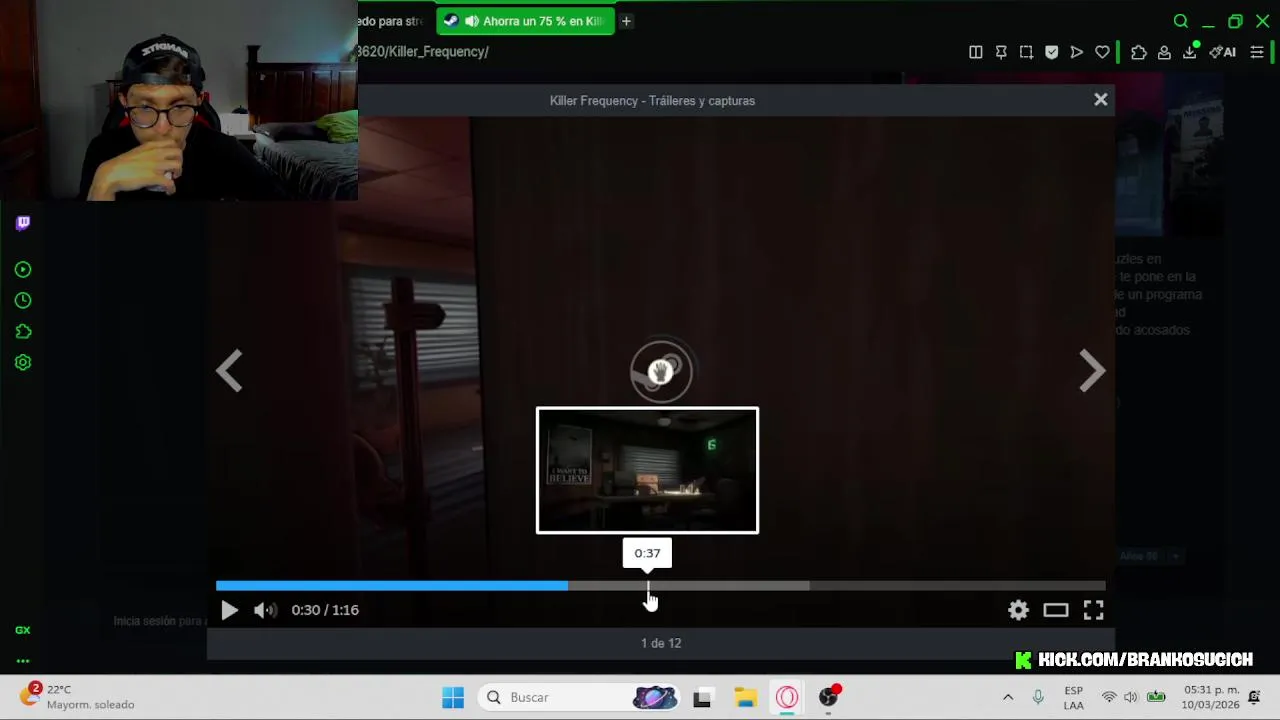
Task: Click the 0:30 / 1:16 time display
Action: click(x=325, y=610)
